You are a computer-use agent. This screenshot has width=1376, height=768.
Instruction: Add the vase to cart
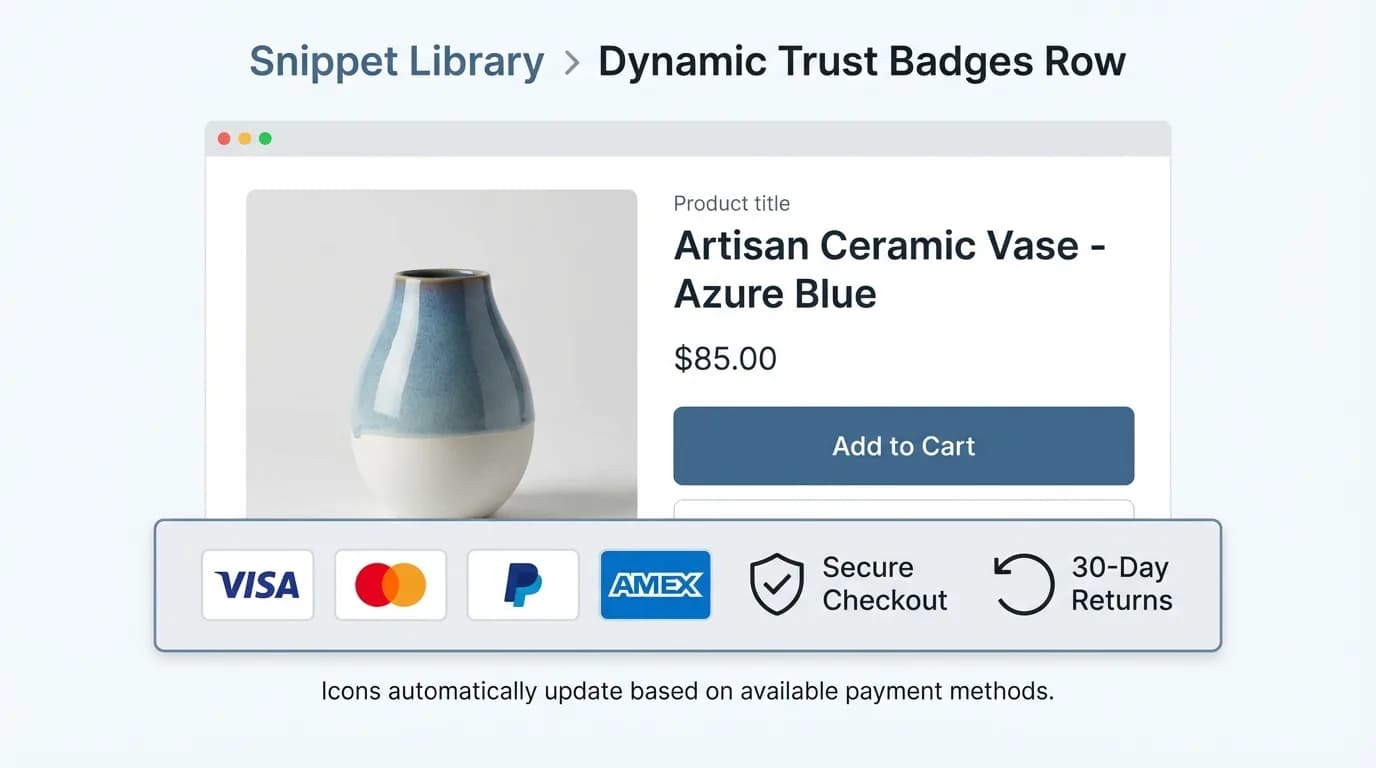click(x=904, y=446)
